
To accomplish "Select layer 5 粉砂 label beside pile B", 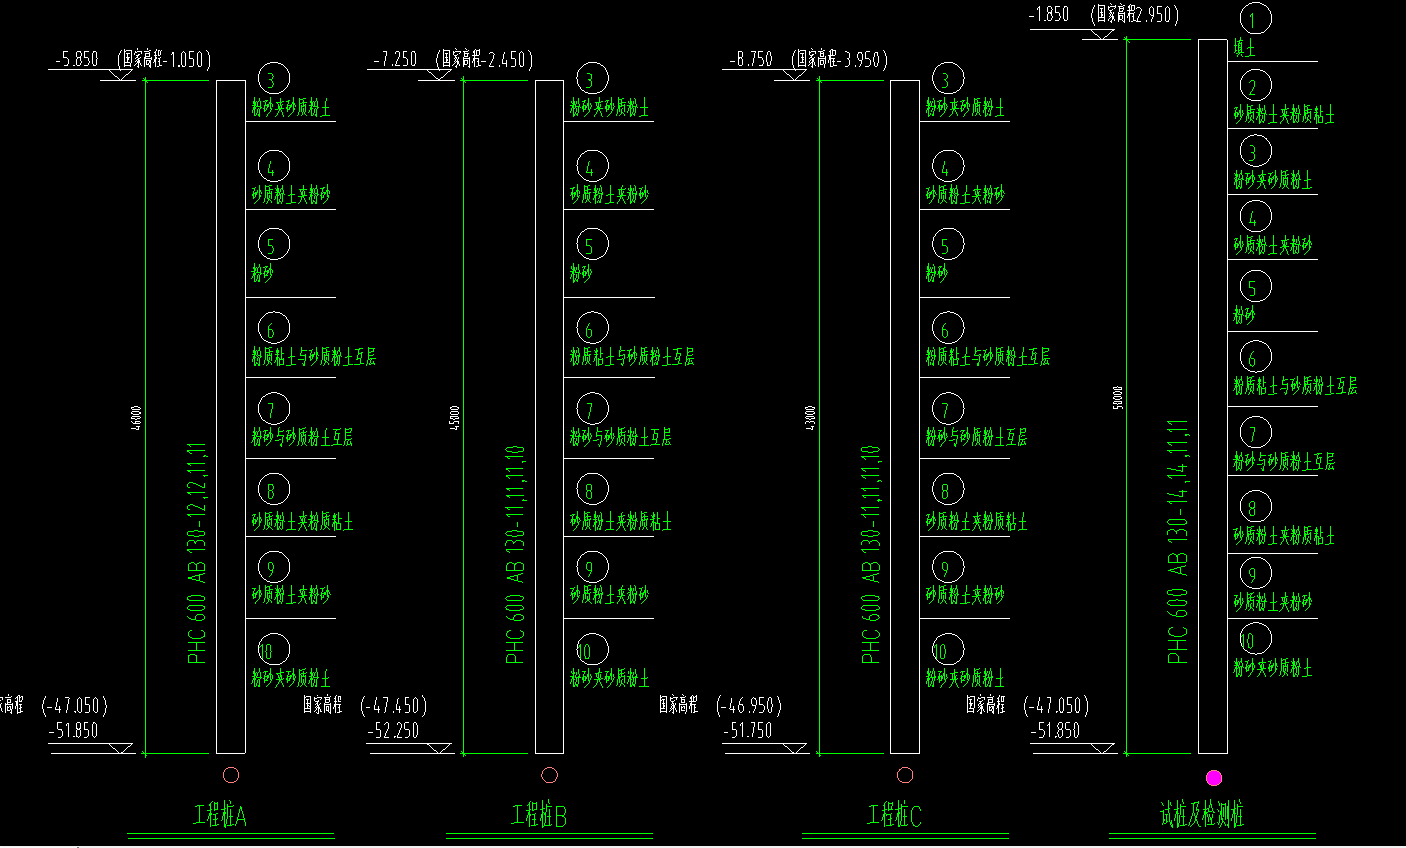I will [581, 273].
